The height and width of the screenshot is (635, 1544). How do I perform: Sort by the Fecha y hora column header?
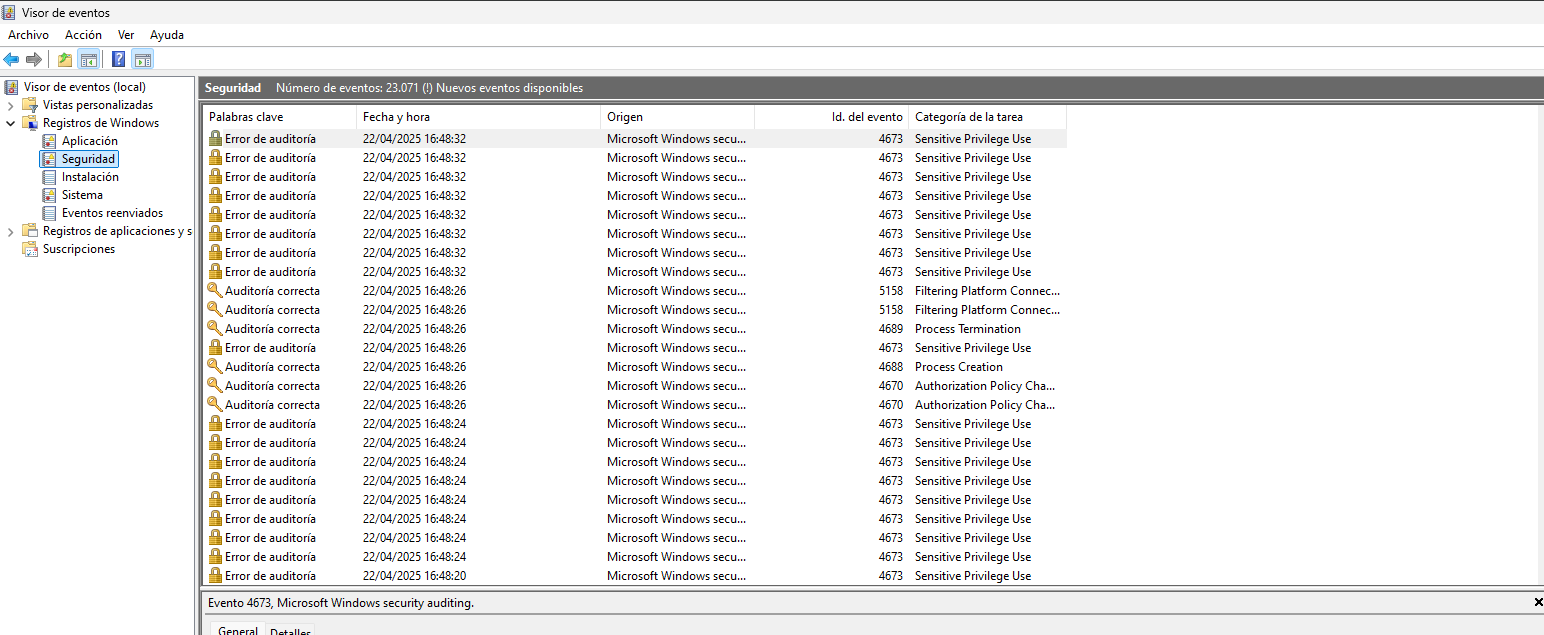click(396, 117)
